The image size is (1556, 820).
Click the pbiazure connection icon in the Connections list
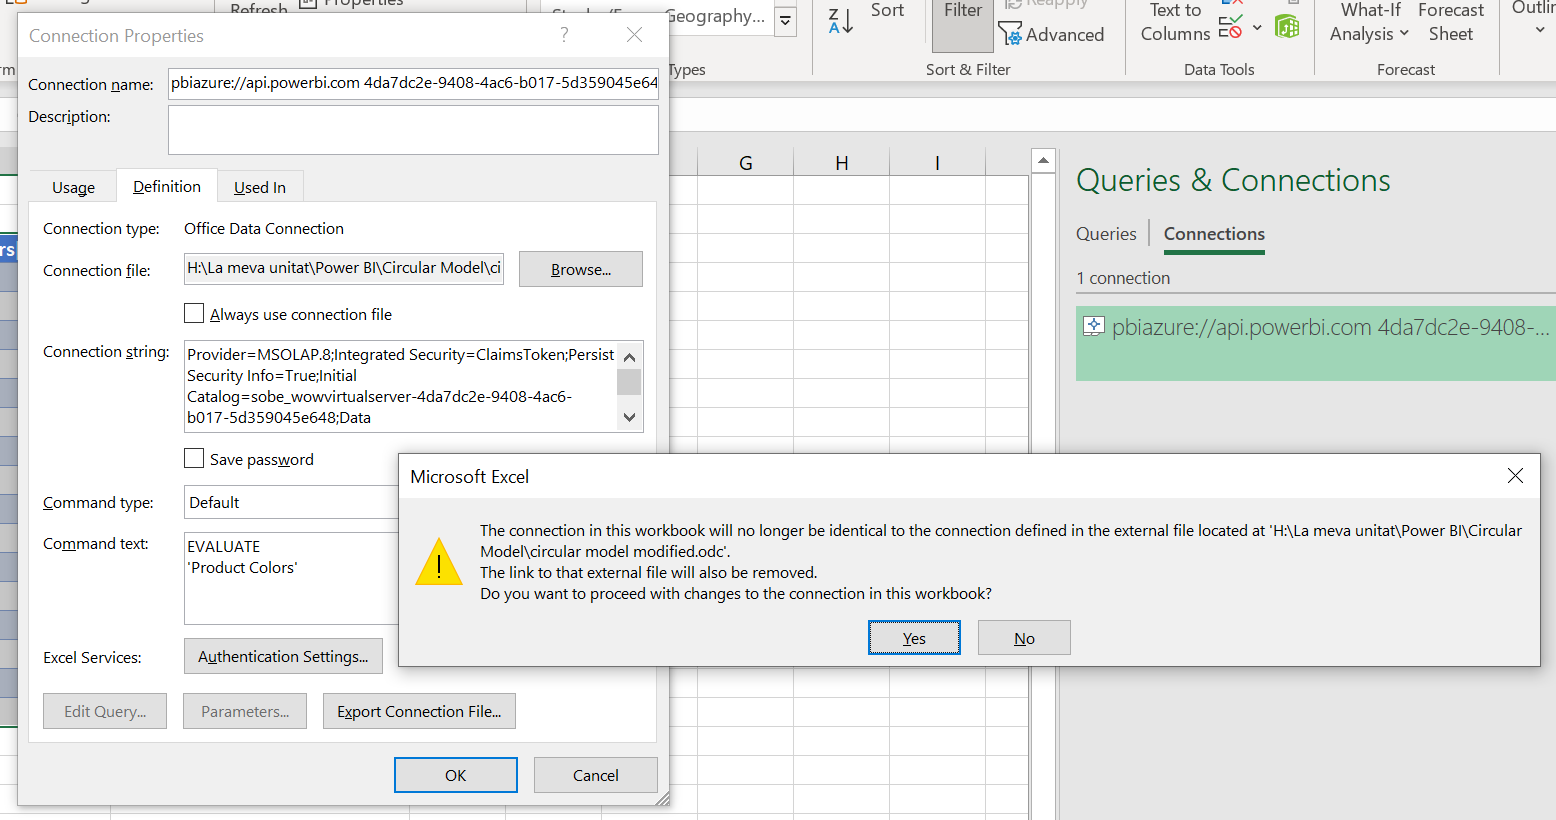coord(1093,326)
